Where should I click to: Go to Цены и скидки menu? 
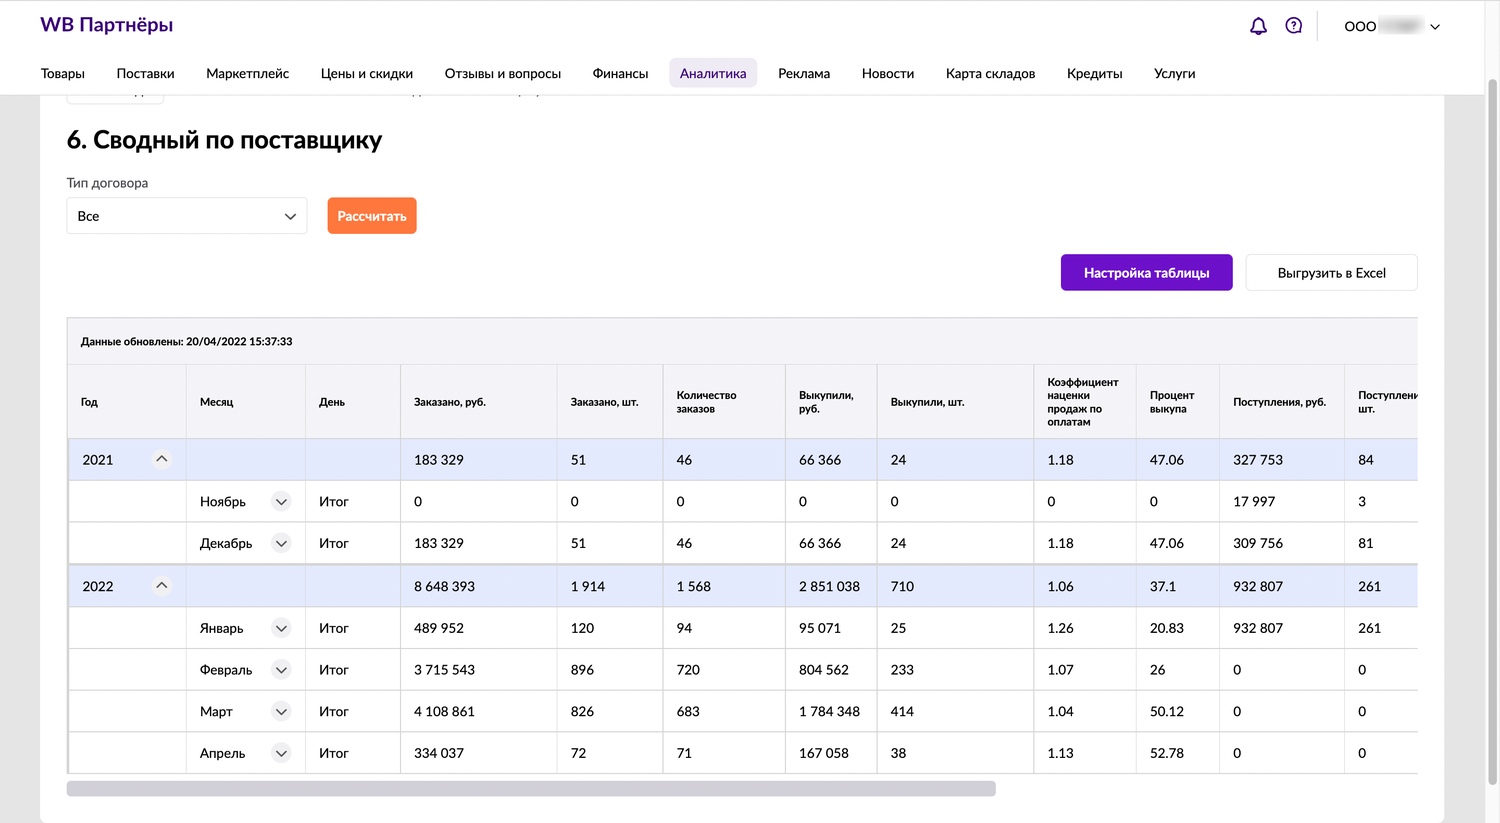367,73
